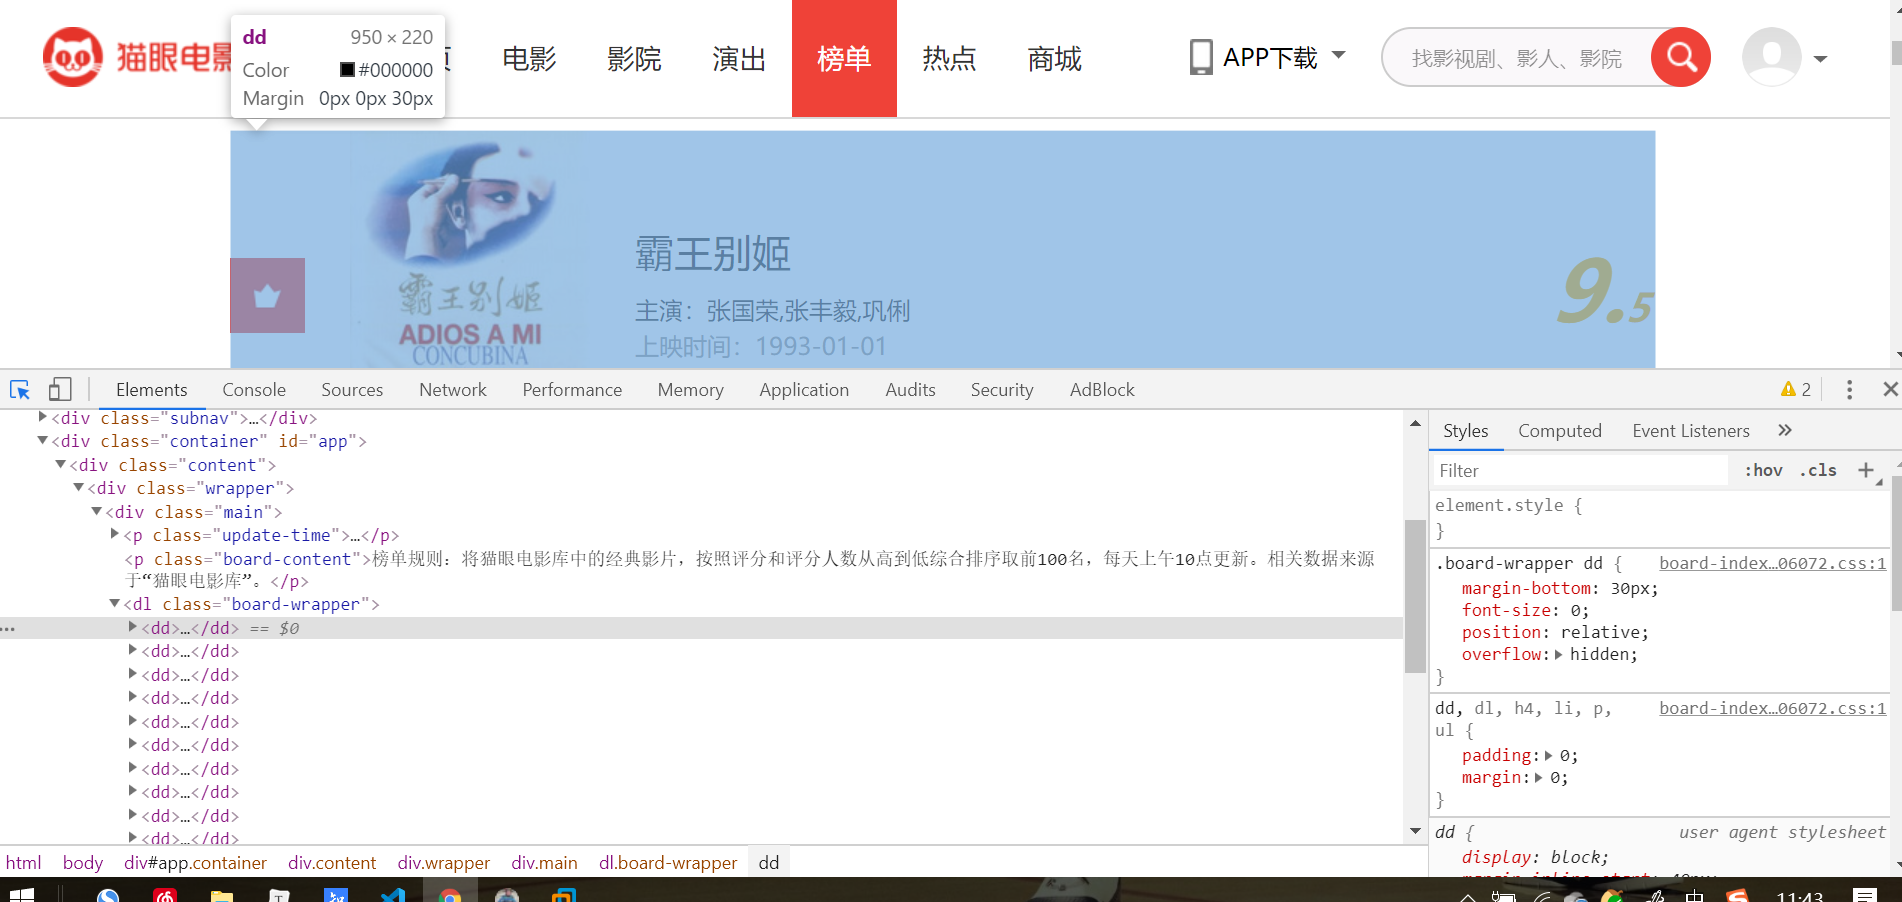
Task: Switch to the Network tab
Action: (x=453, y=389)
